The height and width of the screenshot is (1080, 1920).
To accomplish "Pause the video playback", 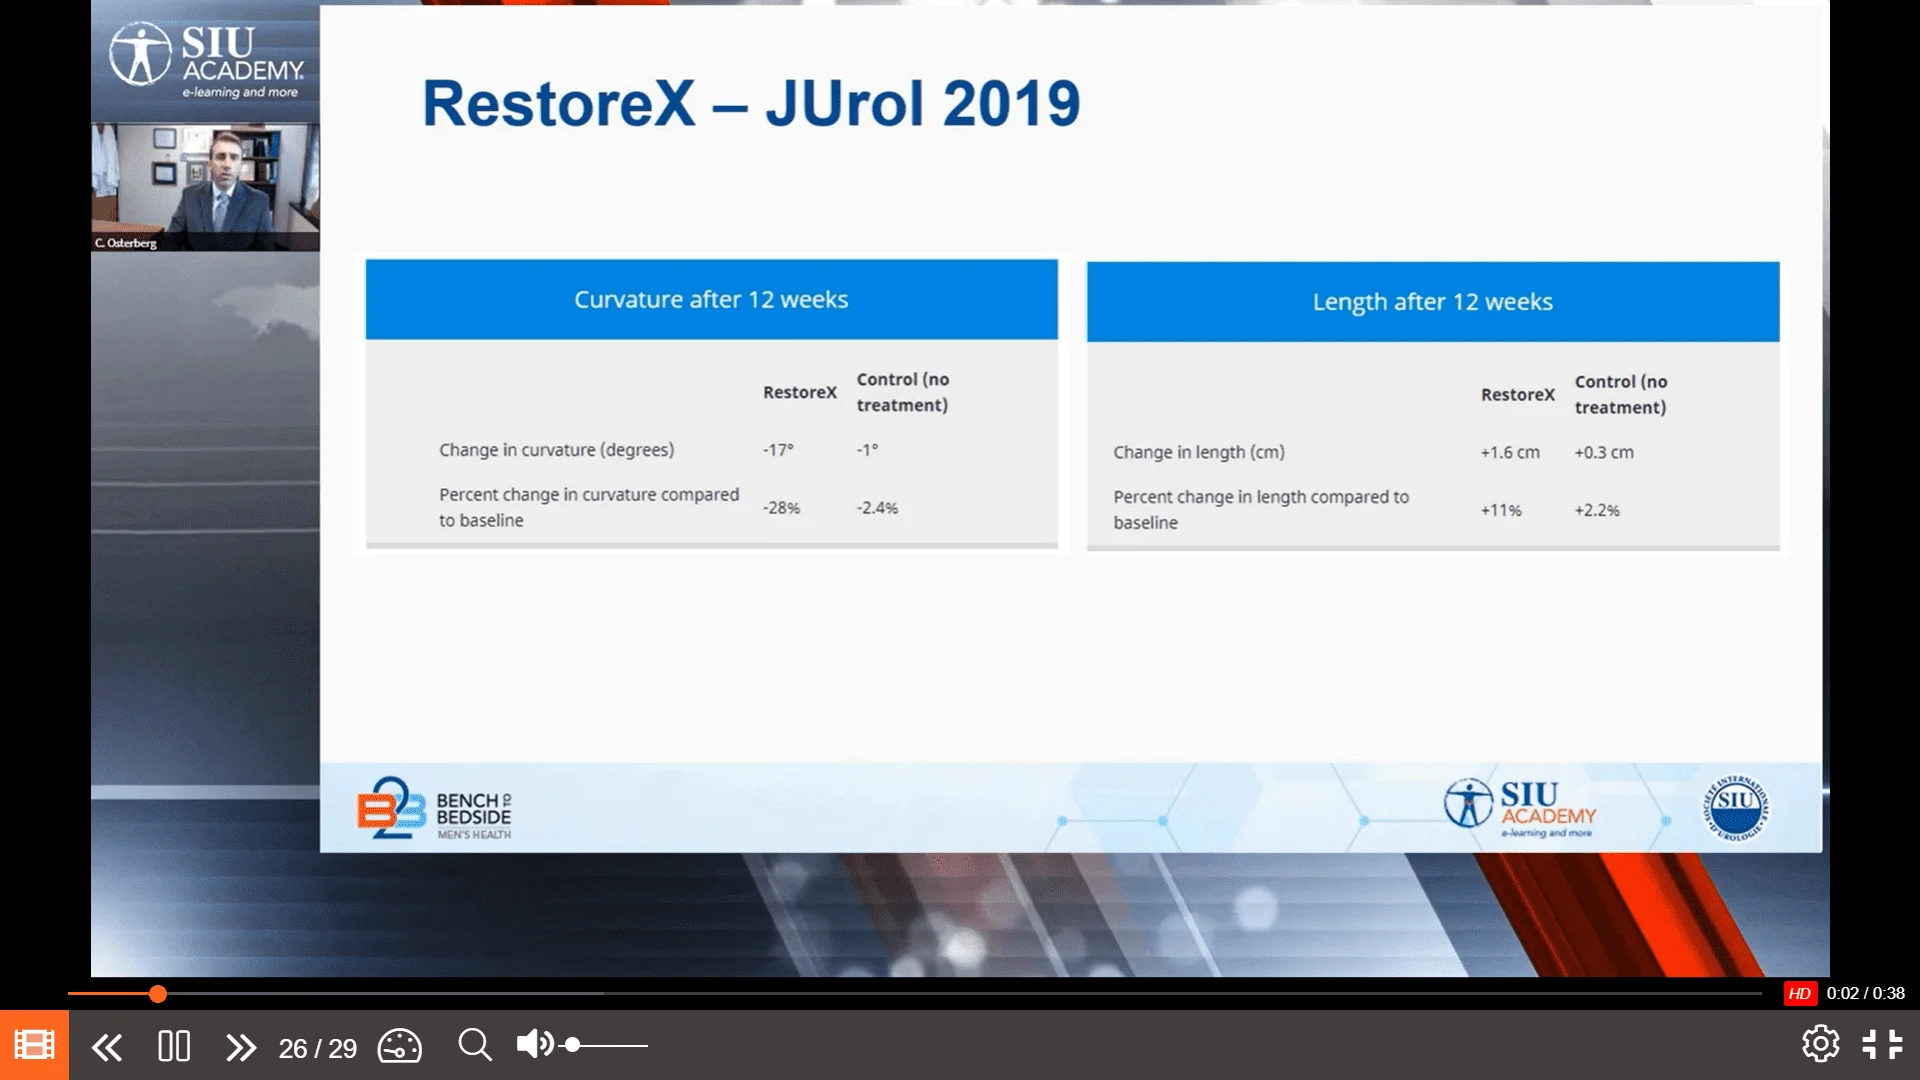I will (174, 1046).
